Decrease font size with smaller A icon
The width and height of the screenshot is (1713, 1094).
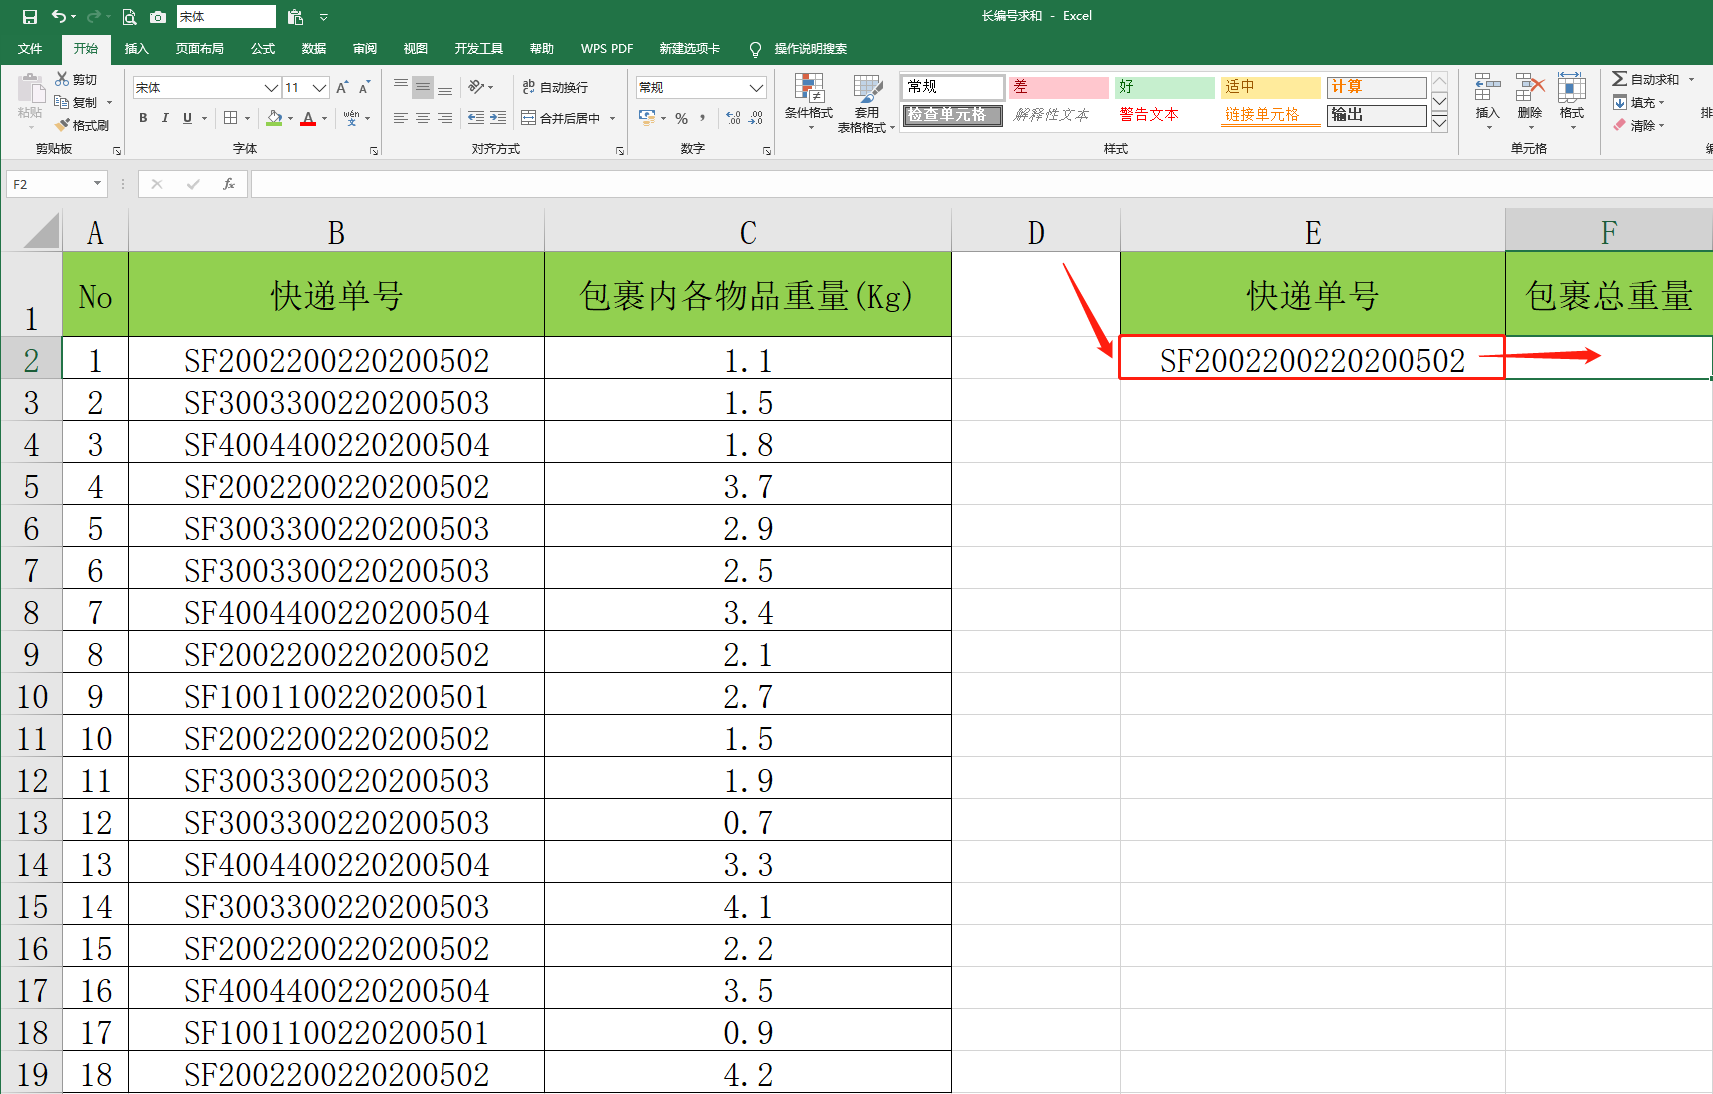365,88
